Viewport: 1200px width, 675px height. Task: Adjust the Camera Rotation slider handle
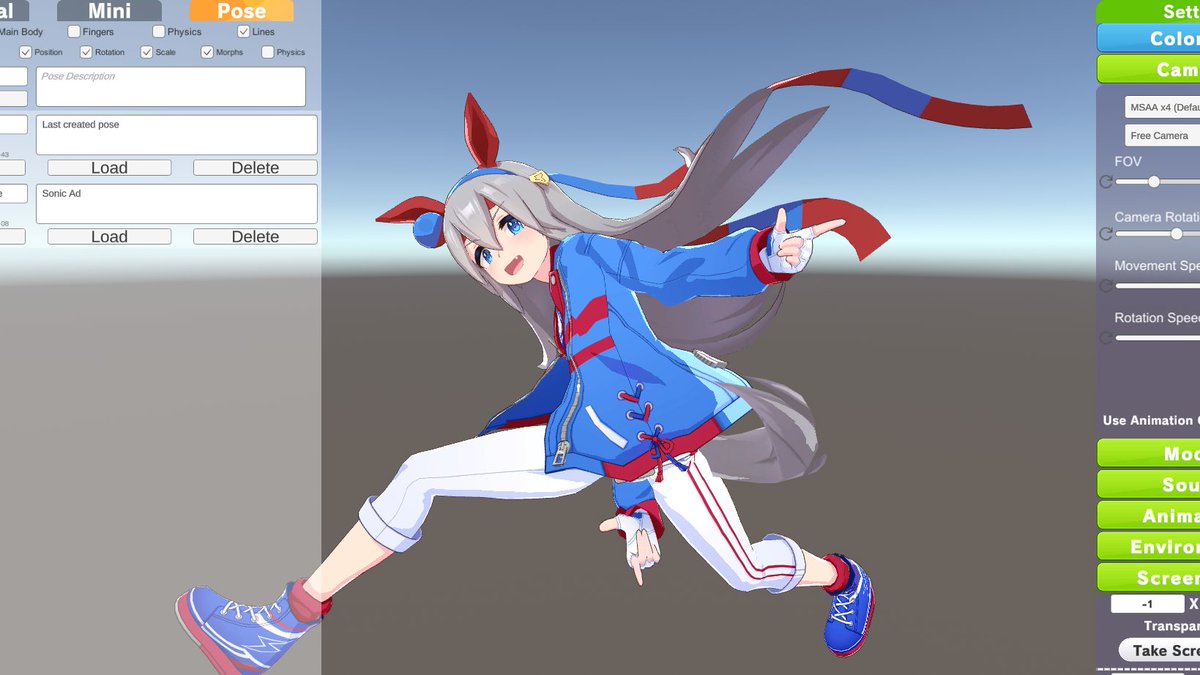(1176, 234)
